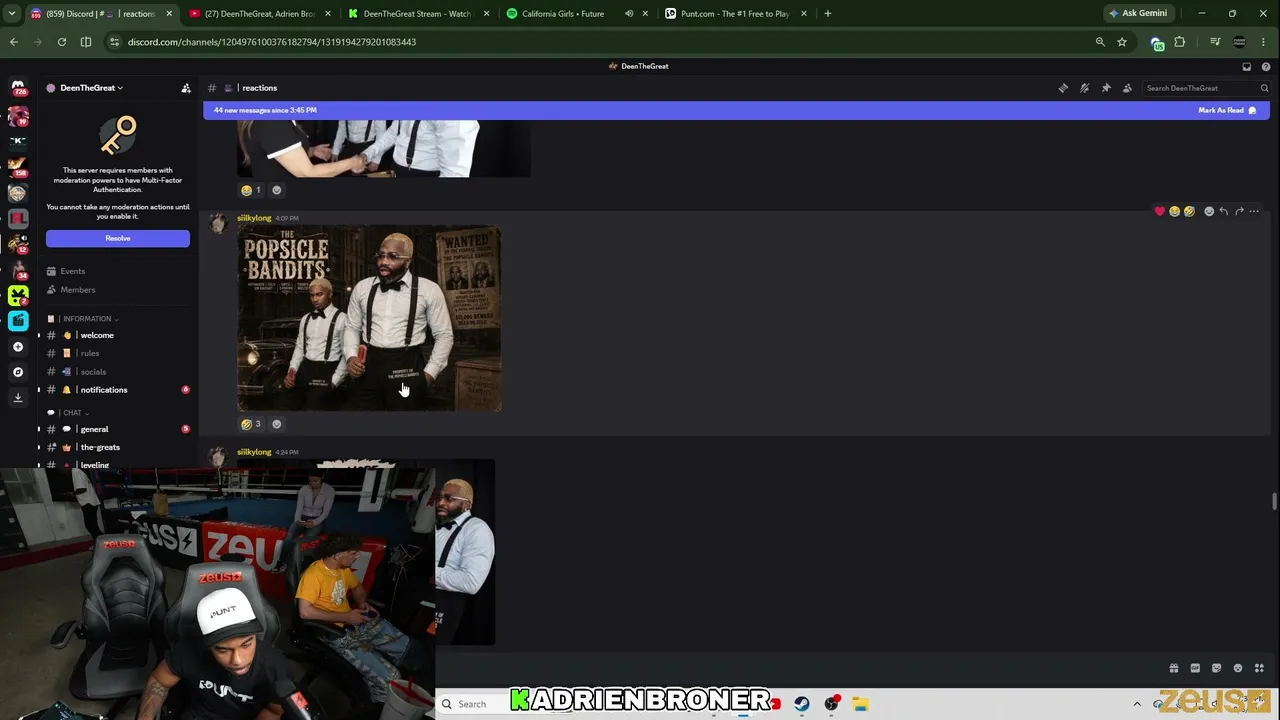
Task: Open the rules channel
Action: [x=90, y=353]
